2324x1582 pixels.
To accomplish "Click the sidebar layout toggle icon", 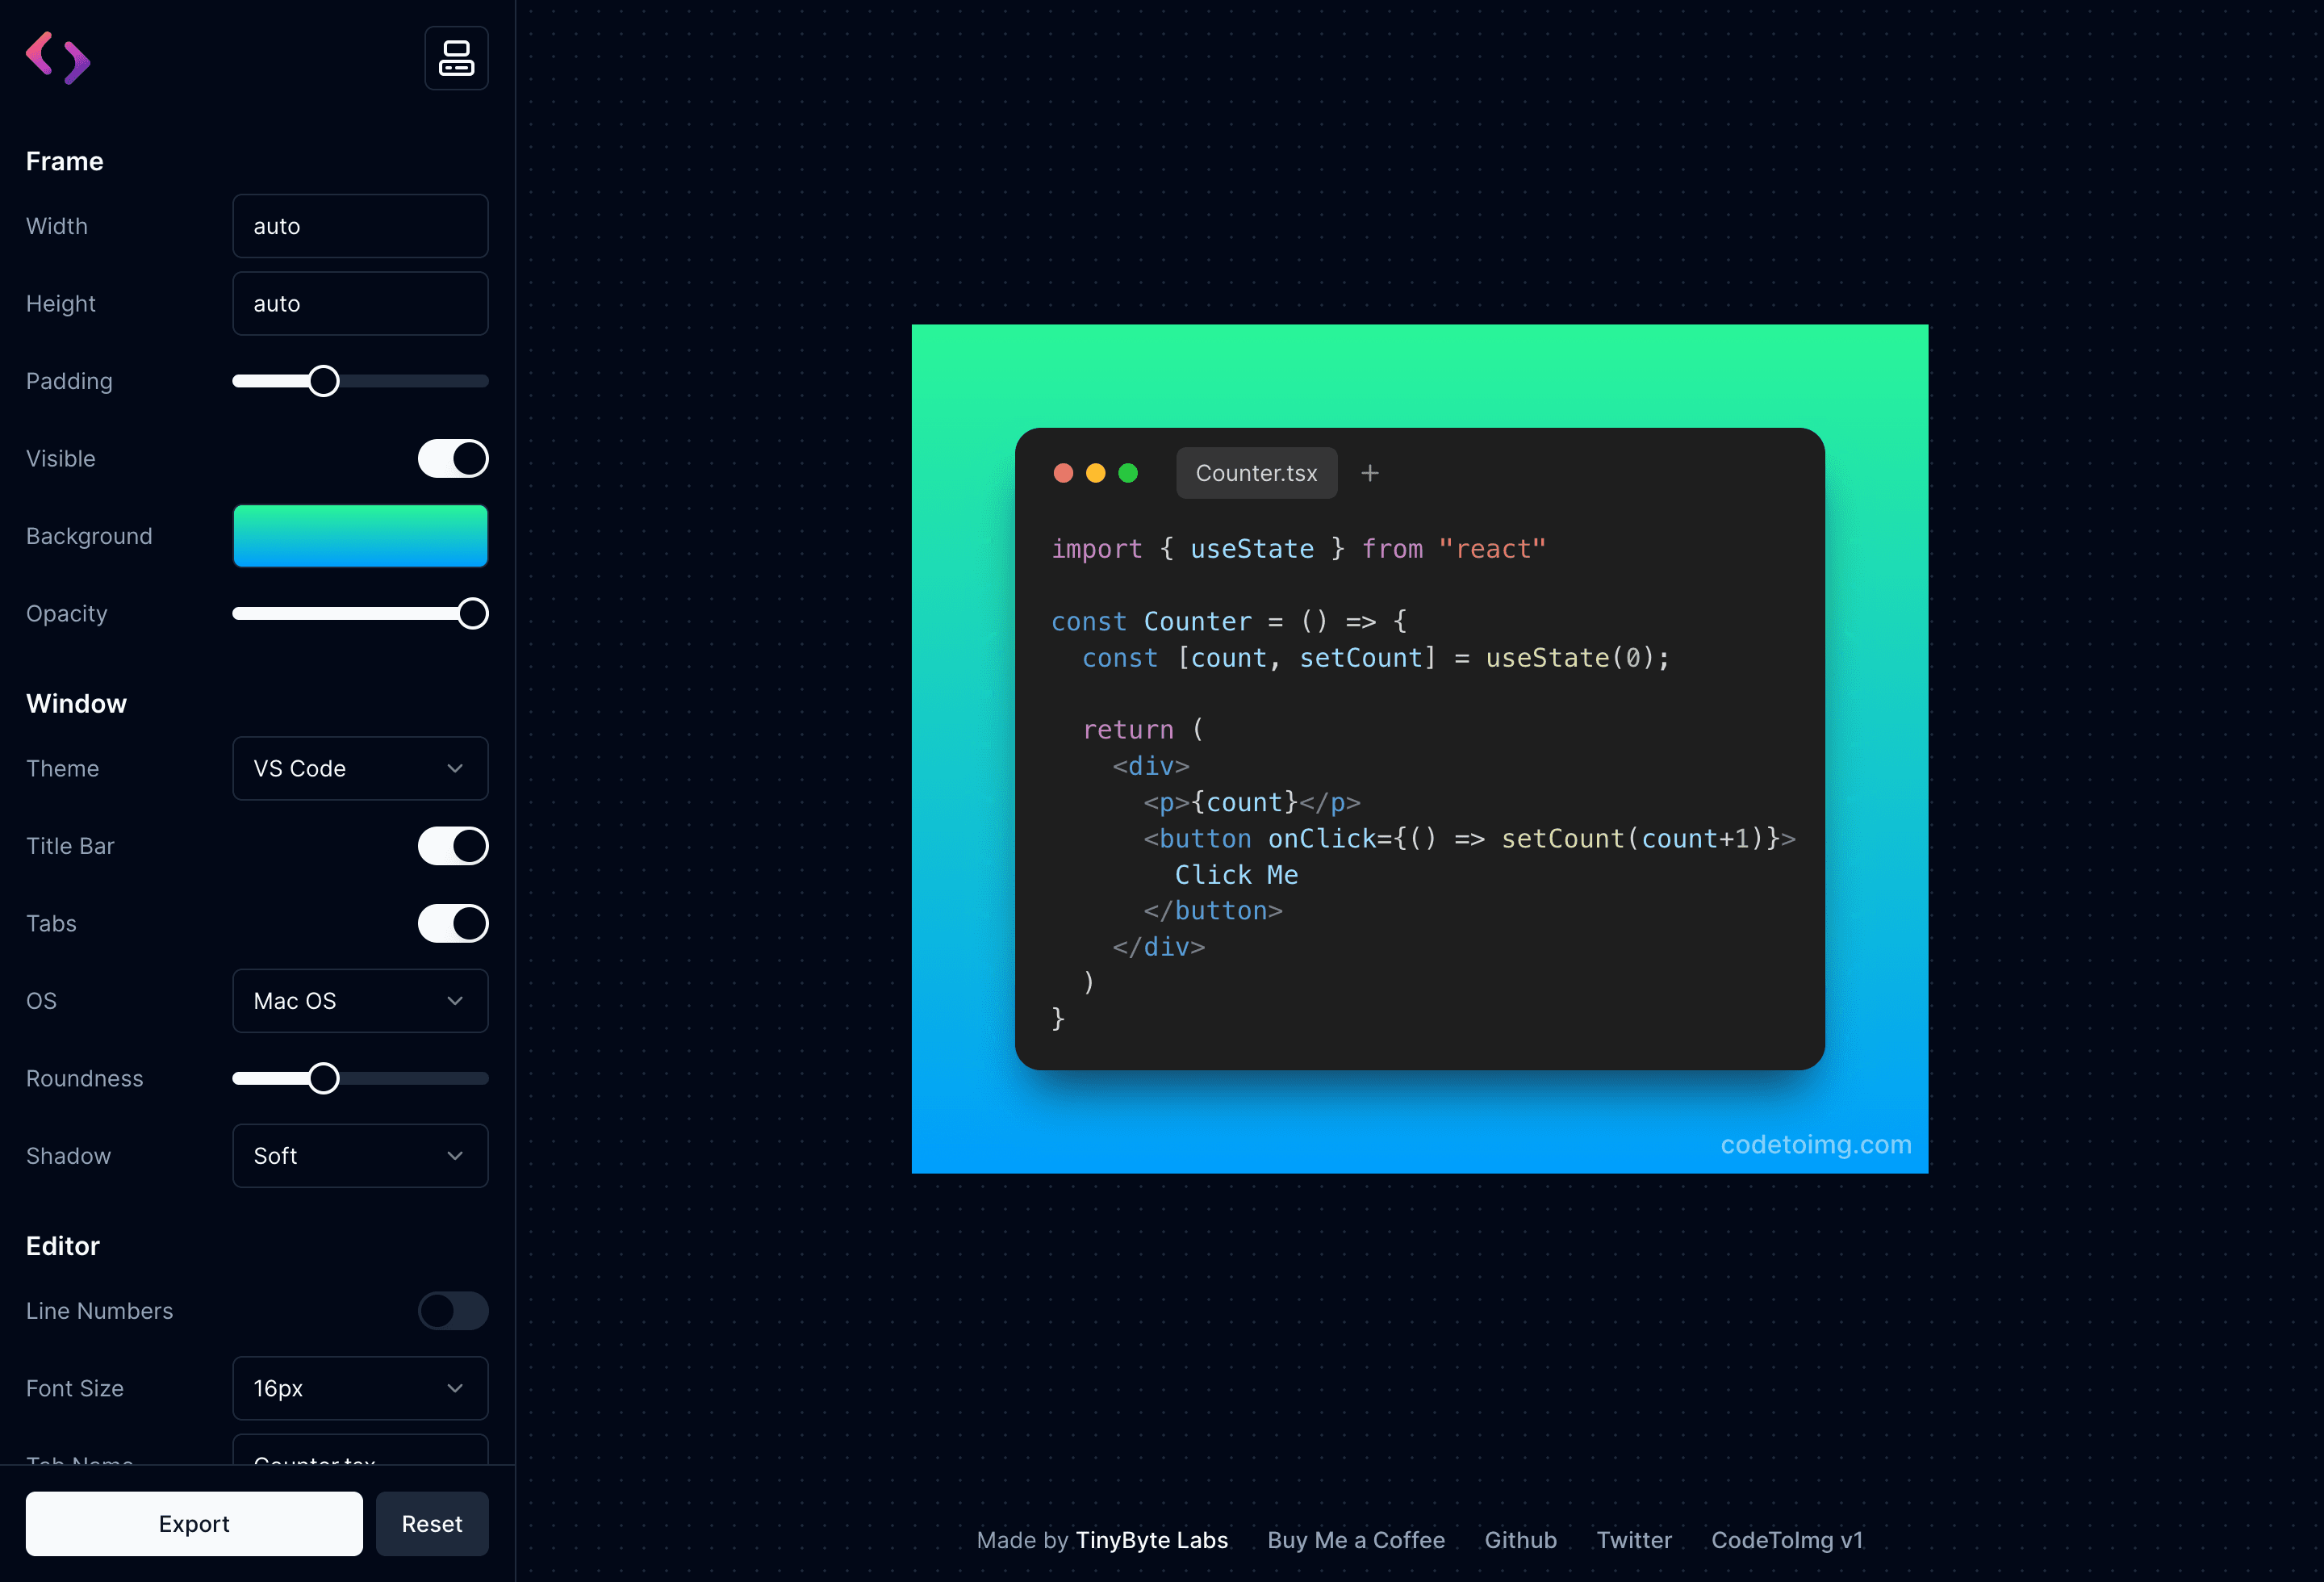I will [x=456, y=58].
